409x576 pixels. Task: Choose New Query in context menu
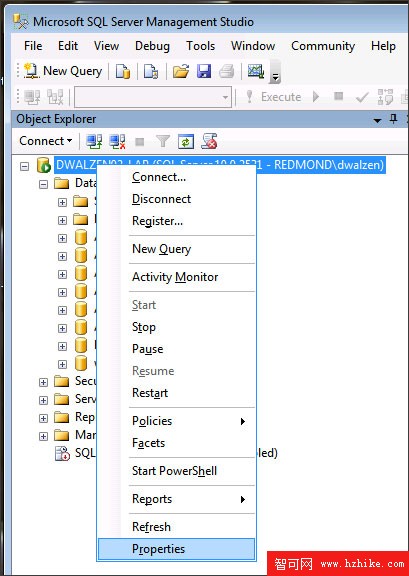pos(176,249)
